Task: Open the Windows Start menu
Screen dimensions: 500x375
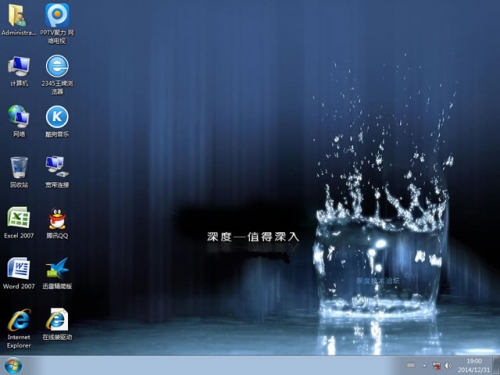Action: pos(13,366)
